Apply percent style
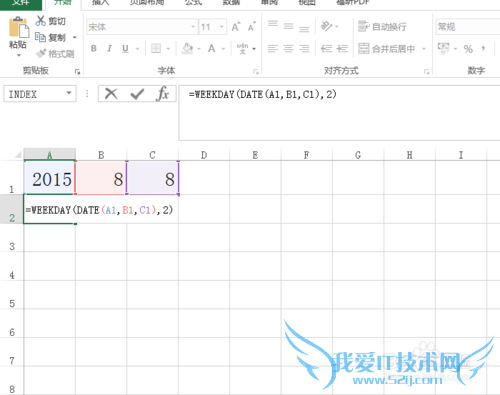The height and width of the screenshot is (395, 500). click(468, 49)
